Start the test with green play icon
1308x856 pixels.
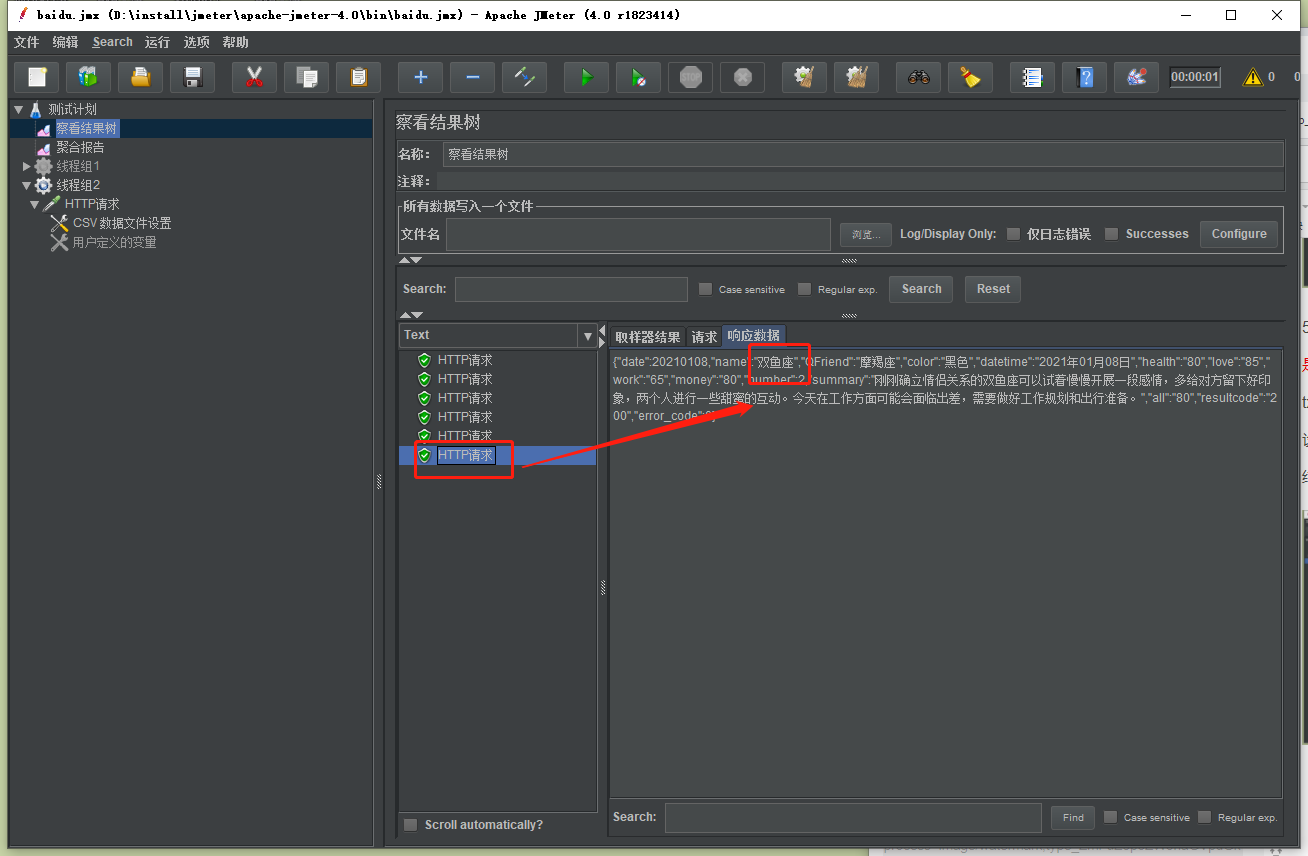pos(587,77)
